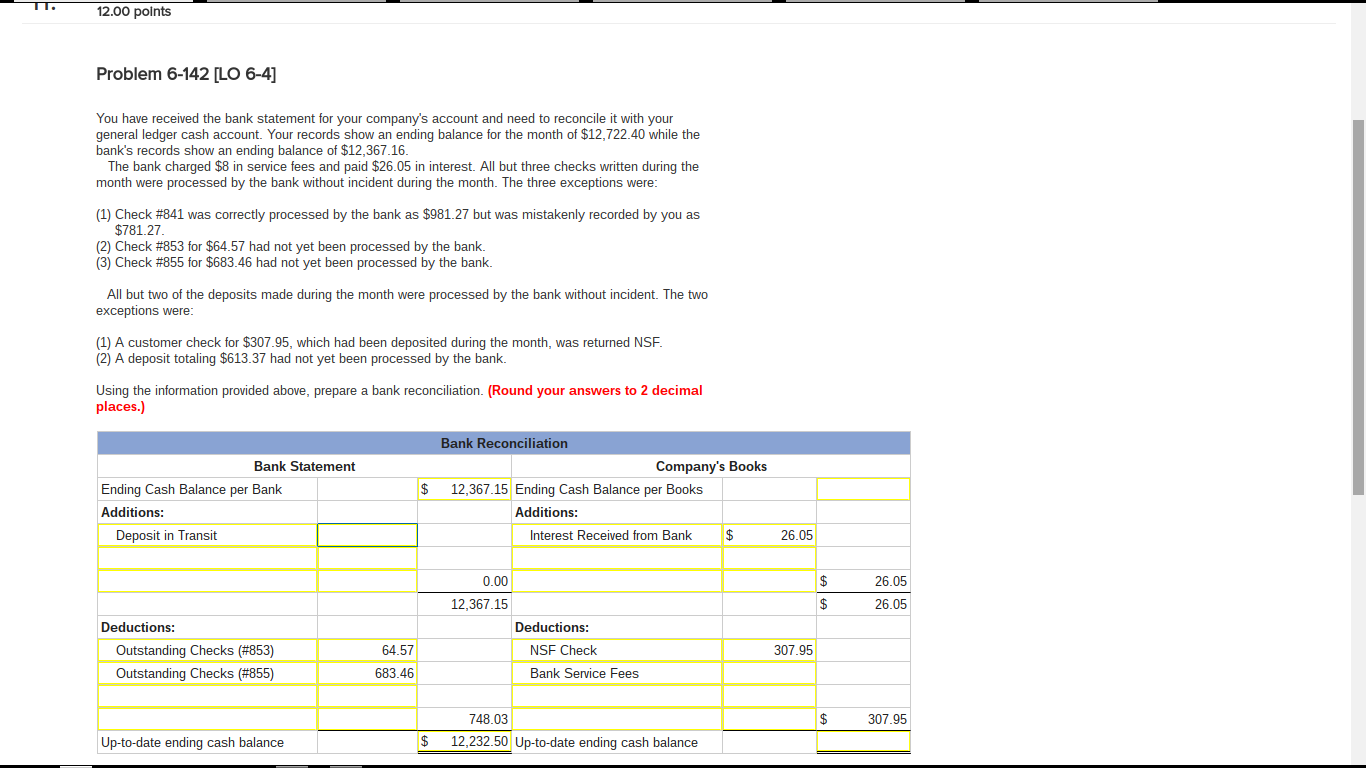This screenshot has width=1366, height=768.
Task: Click the red rounding instruction text
Action: point(399,398)
